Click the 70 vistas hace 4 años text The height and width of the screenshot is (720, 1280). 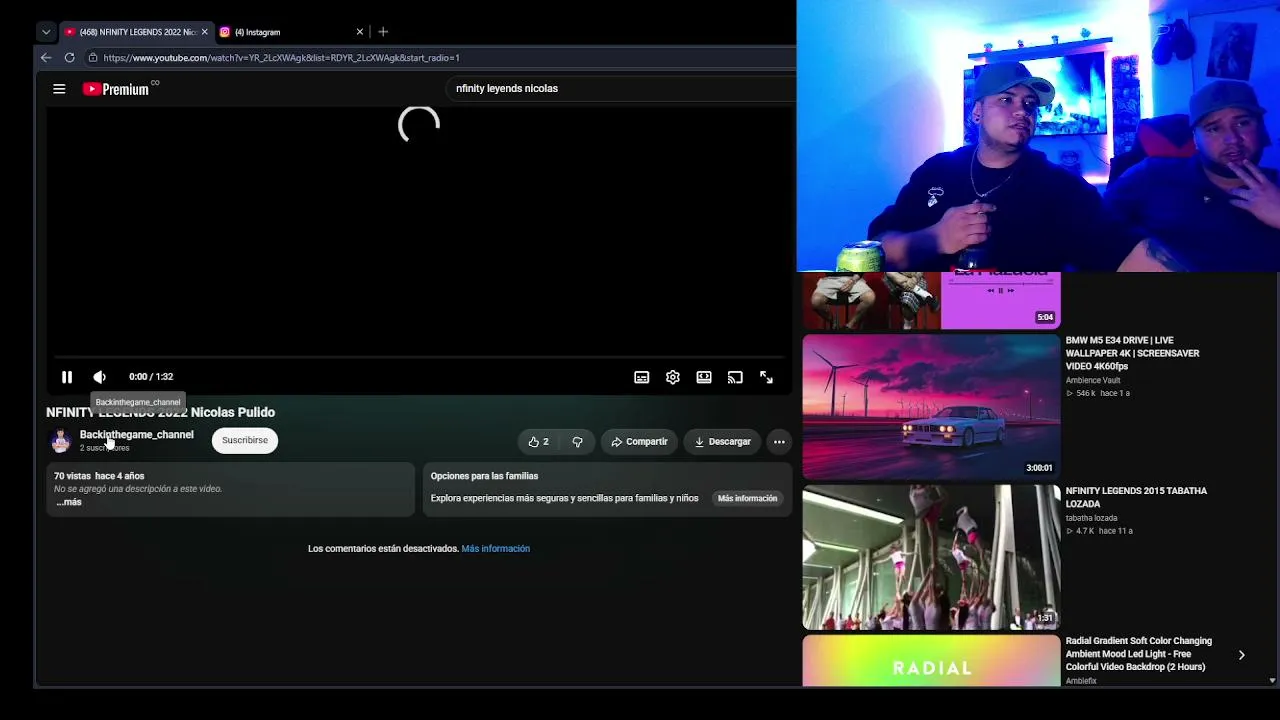point(99,476)
